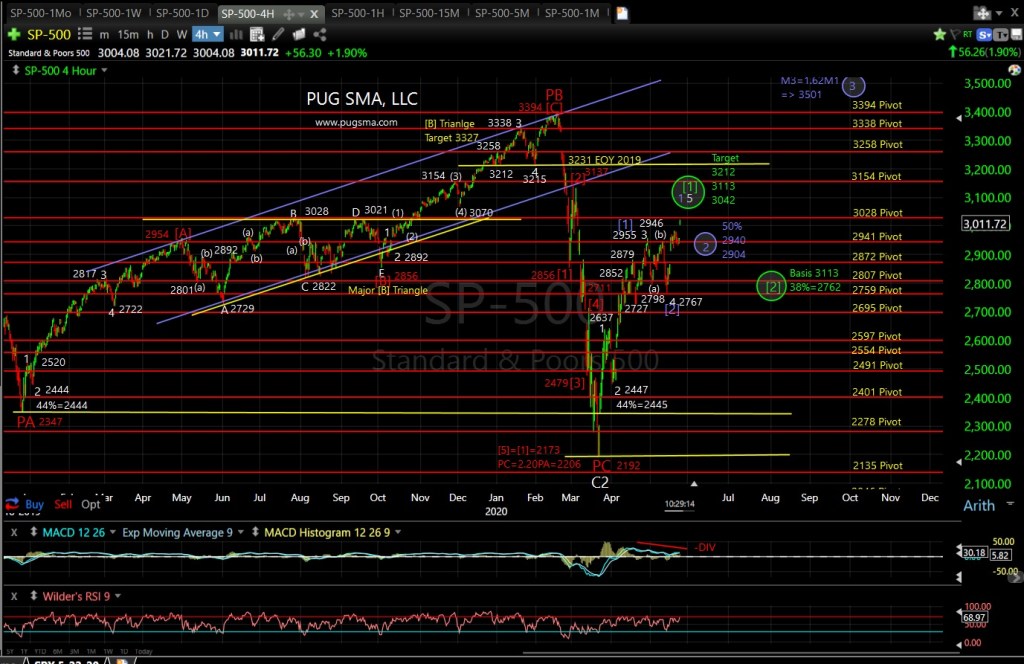Click the buy/sell swap arrows icon
The height and width of the screenshot is (664, 1024).
pos(12,503)
